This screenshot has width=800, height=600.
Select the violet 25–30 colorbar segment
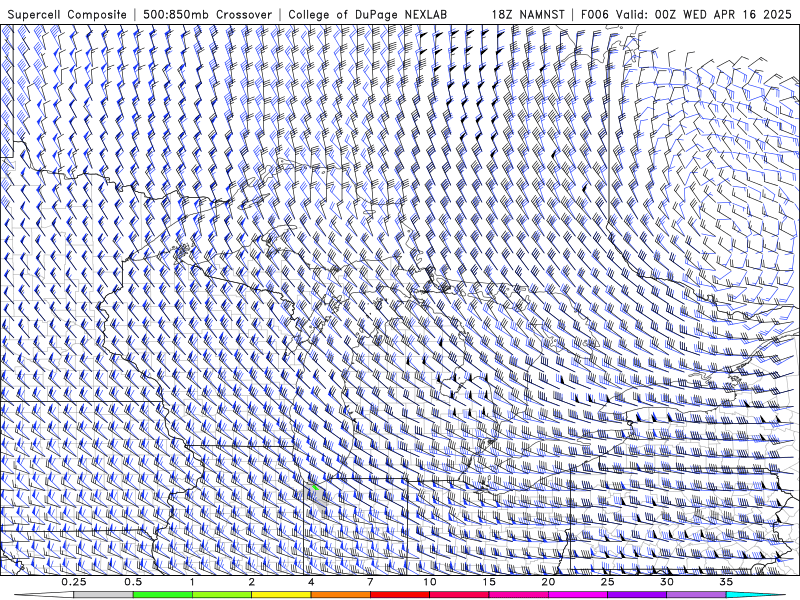point(637,595)
